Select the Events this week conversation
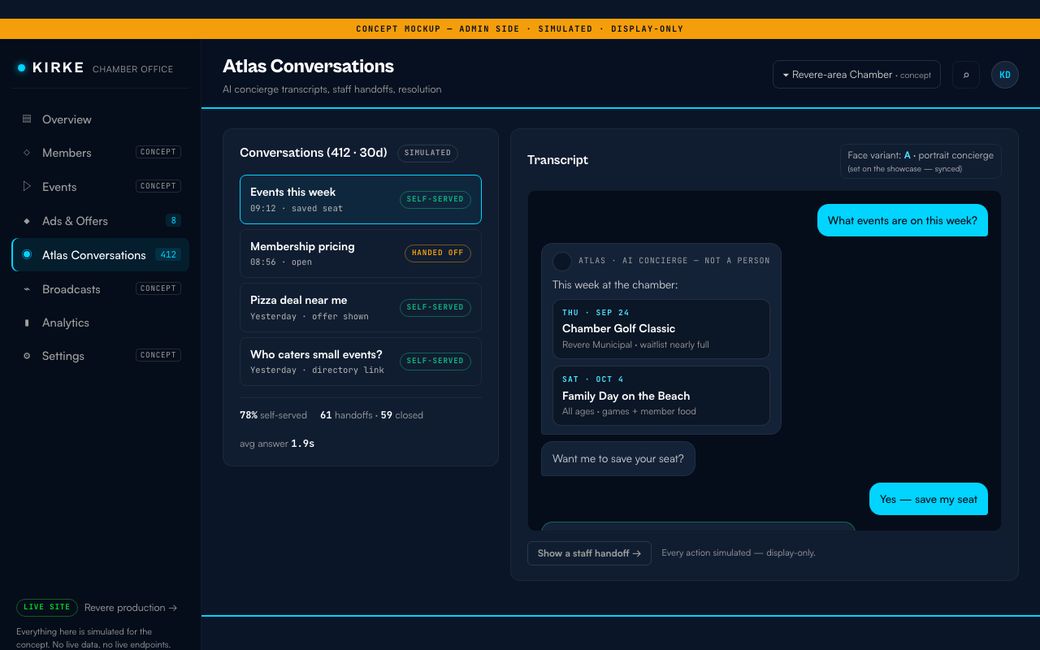 (x=360, y=199)
